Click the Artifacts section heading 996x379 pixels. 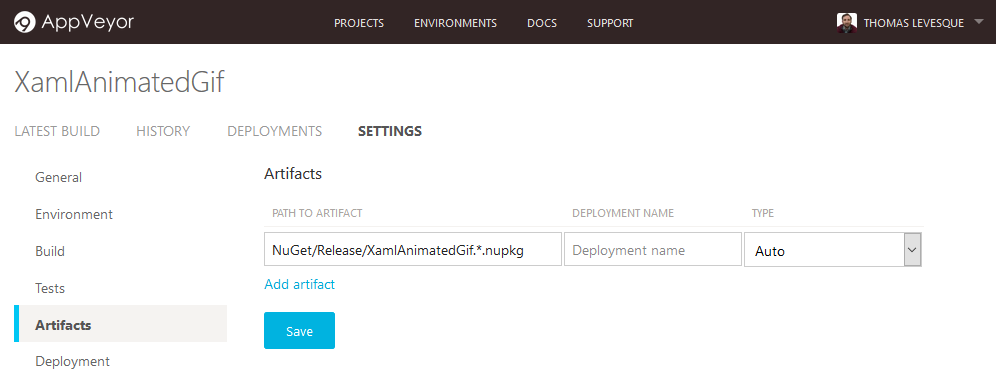pos(293,174)
